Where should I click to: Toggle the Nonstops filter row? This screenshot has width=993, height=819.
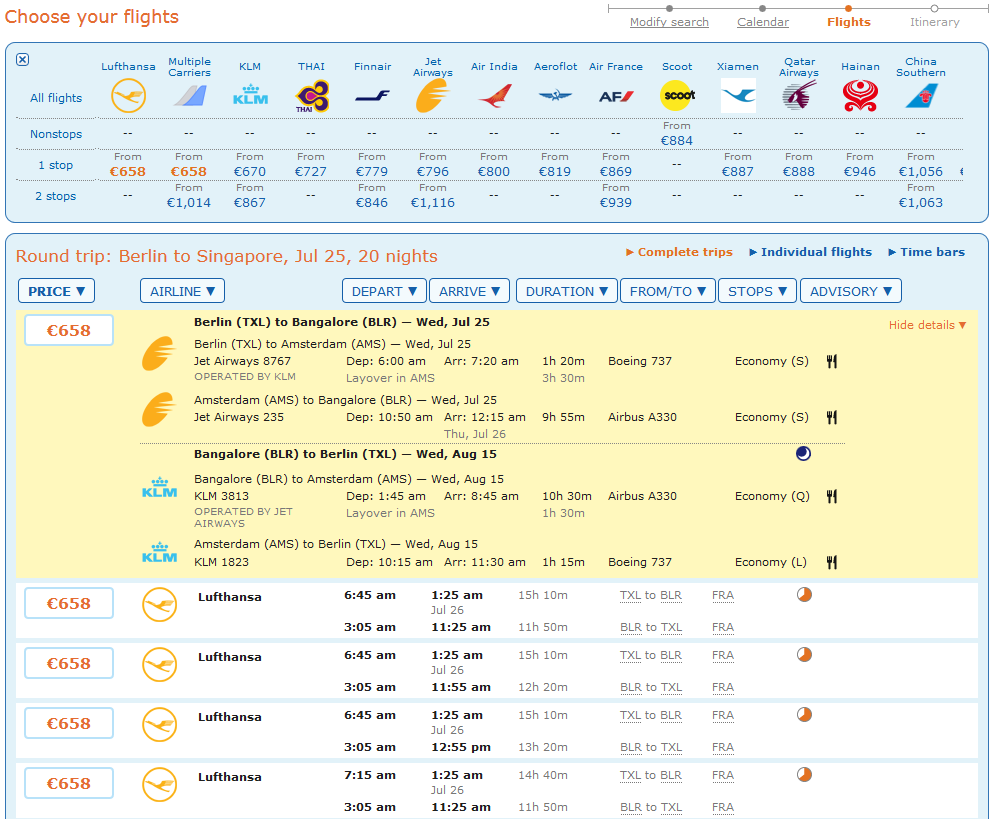click(x=55, y=134)
